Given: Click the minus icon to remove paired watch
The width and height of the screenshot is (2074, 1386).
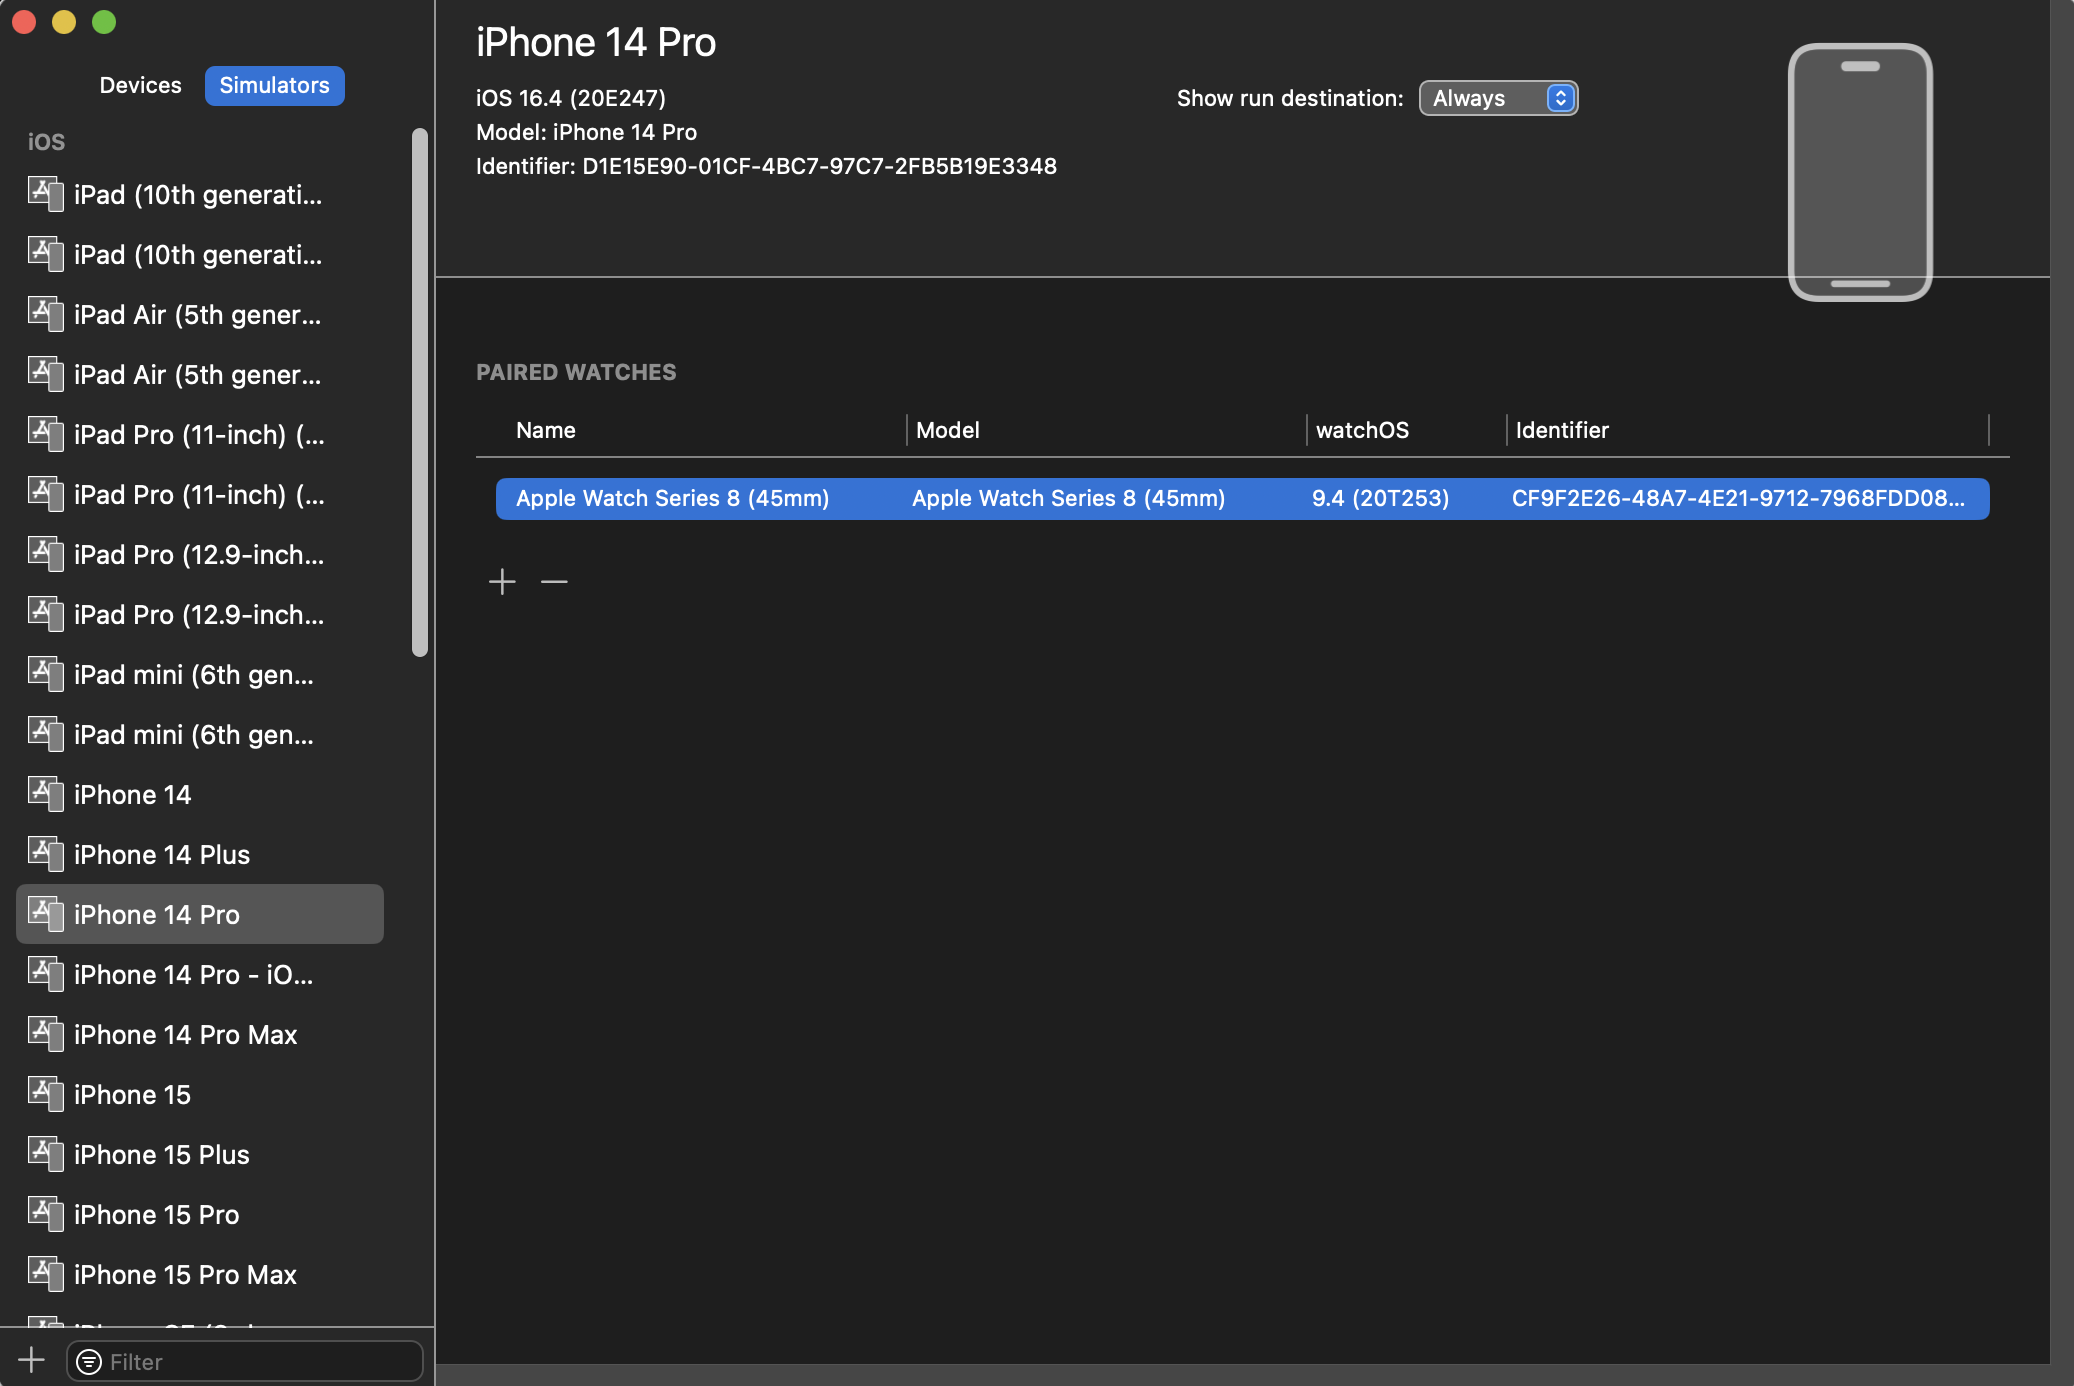Looking at the screenshot, I should point(554,581).
